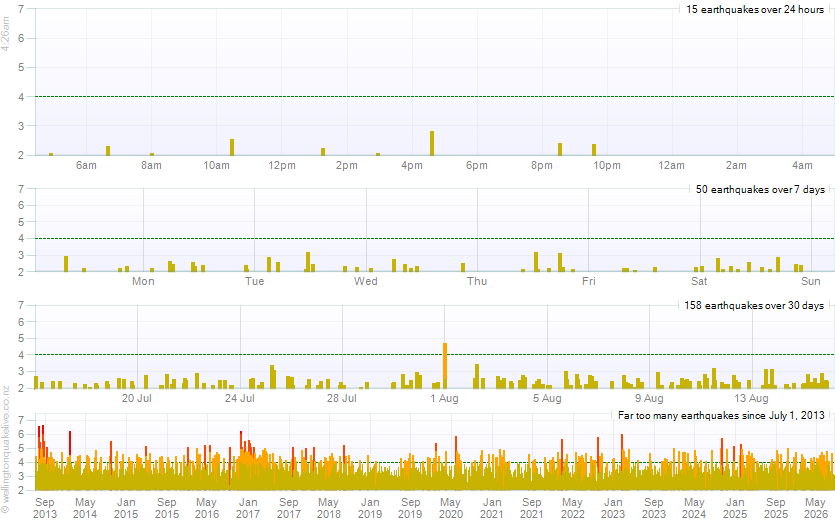Click the 'May 2020' label in history chart

(451, 508)
